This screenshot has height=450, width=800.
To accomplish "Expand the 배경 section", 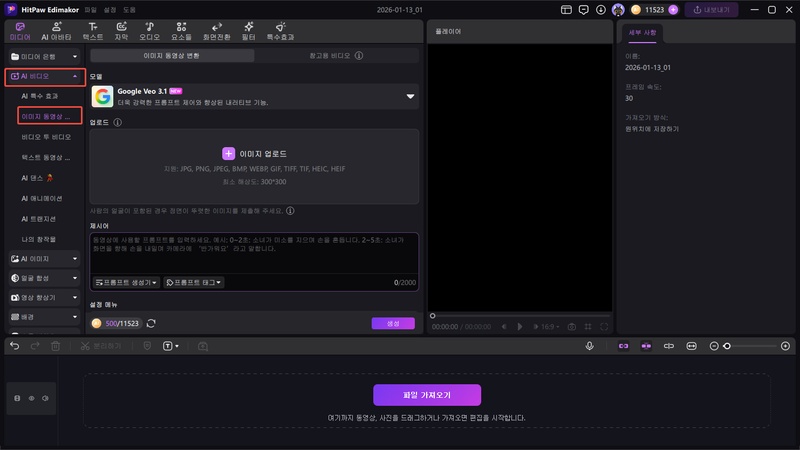I will pos(44,317).
